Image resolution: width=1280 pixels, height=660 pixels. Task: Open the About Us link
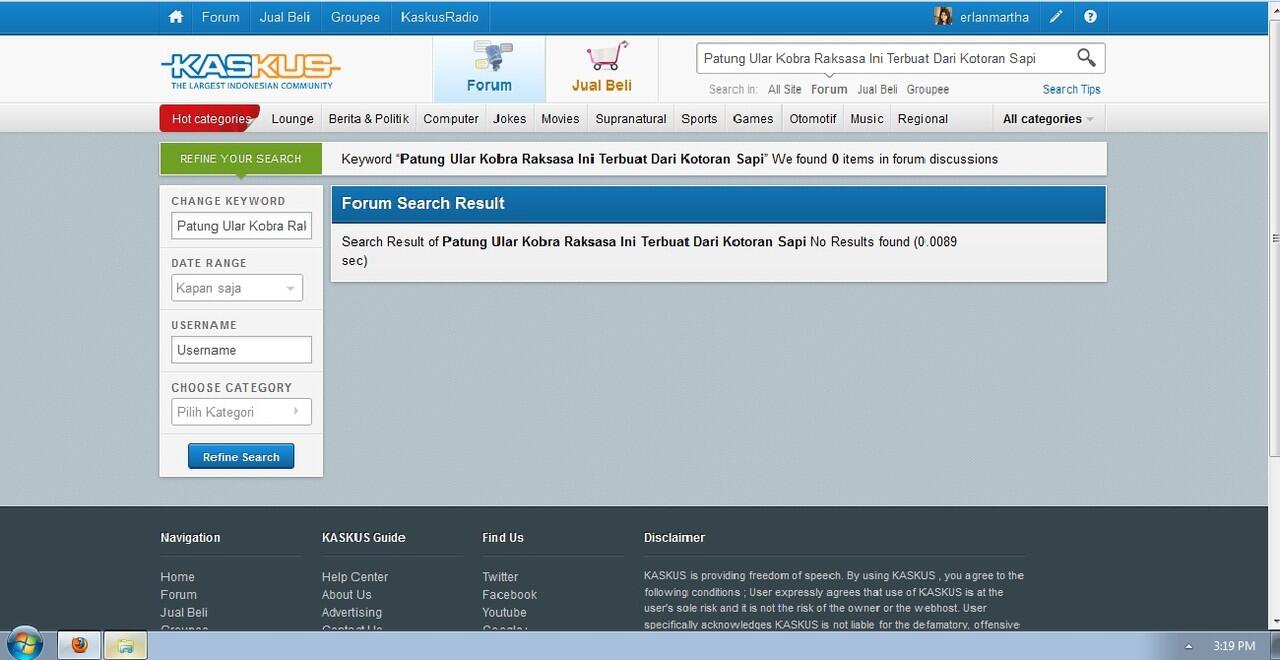coord(347,595)
